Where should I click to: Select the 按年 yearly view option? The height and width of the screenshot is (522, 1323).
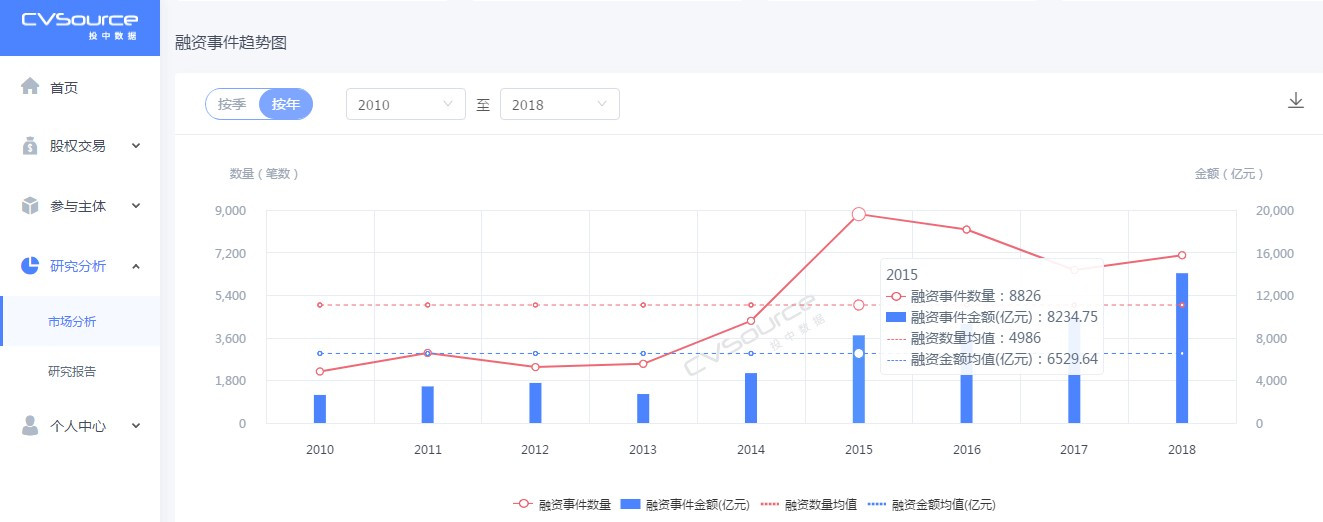tap(286, 104)
